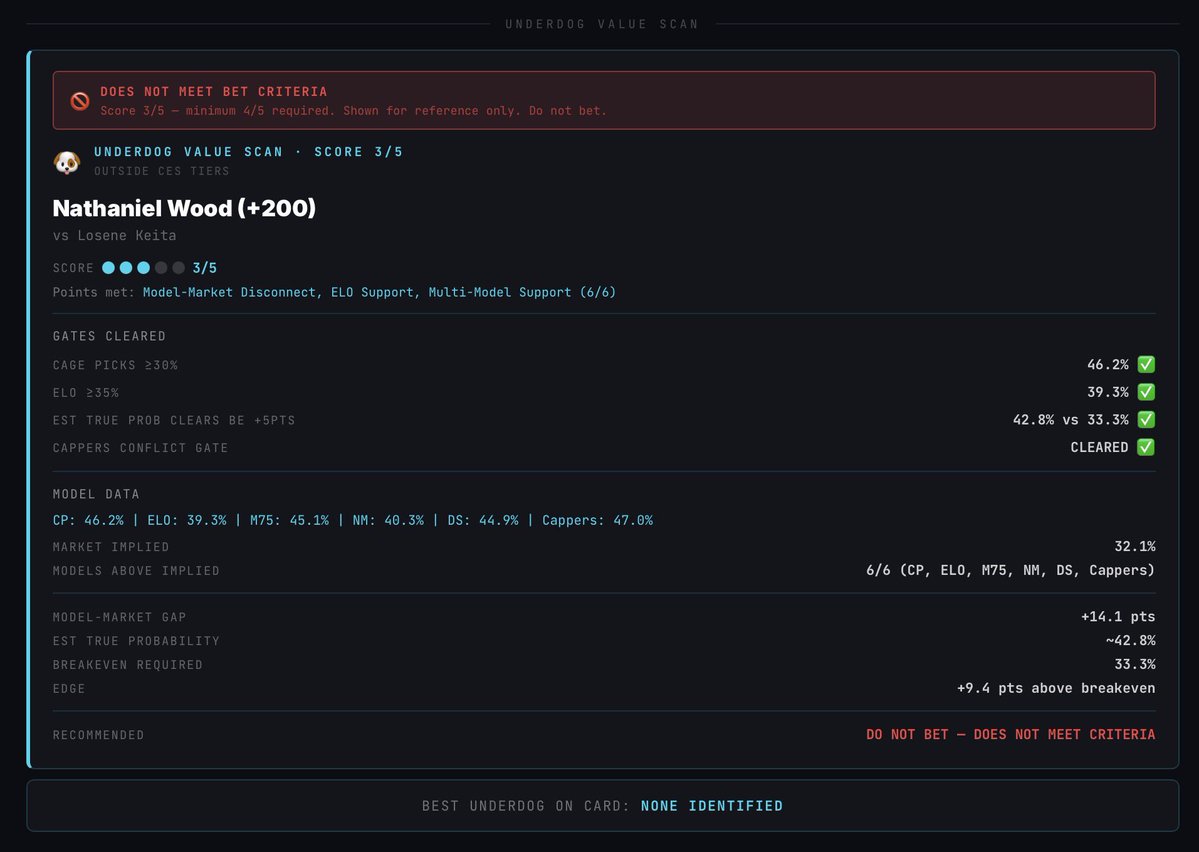Click '6/6 (CP, ELO, M75, NM, DS, Cappers)' value
Screen dimensions: 1199x852
tap(1010, 570)
